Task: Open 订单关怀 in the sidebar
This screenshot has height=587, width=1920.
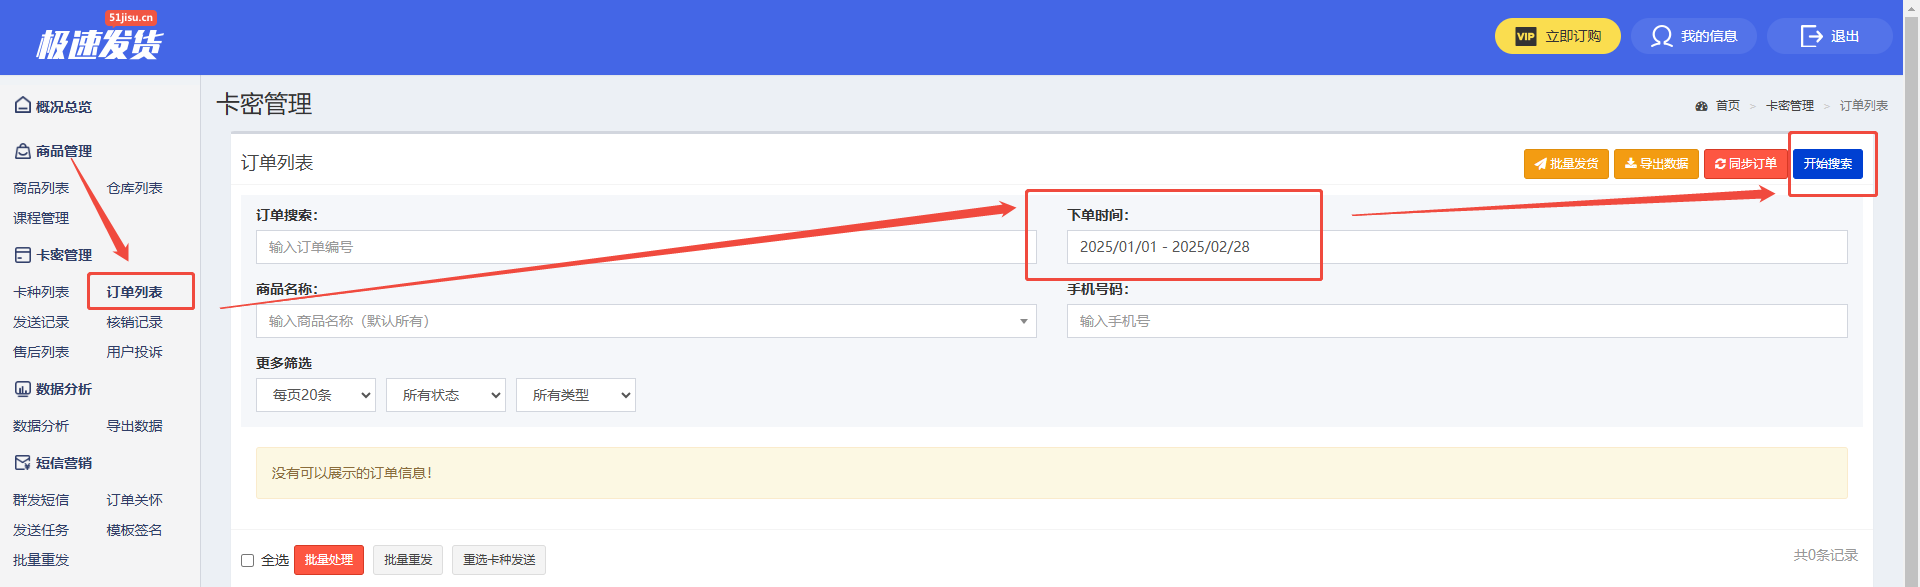Action: [x=135, y=500]
